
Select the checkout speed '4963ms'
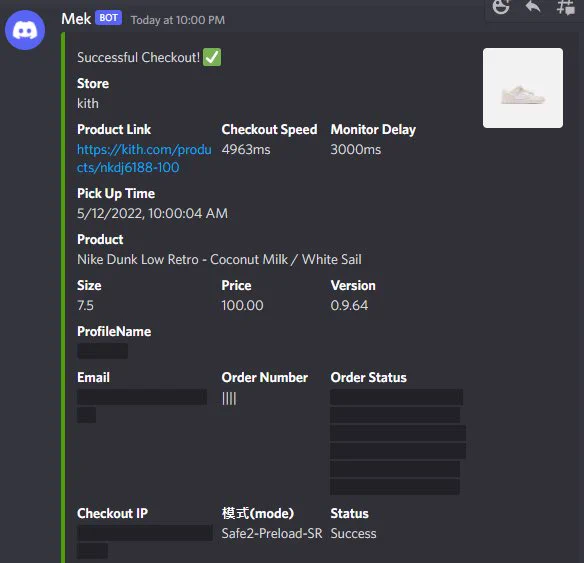(x=246, y=150)
